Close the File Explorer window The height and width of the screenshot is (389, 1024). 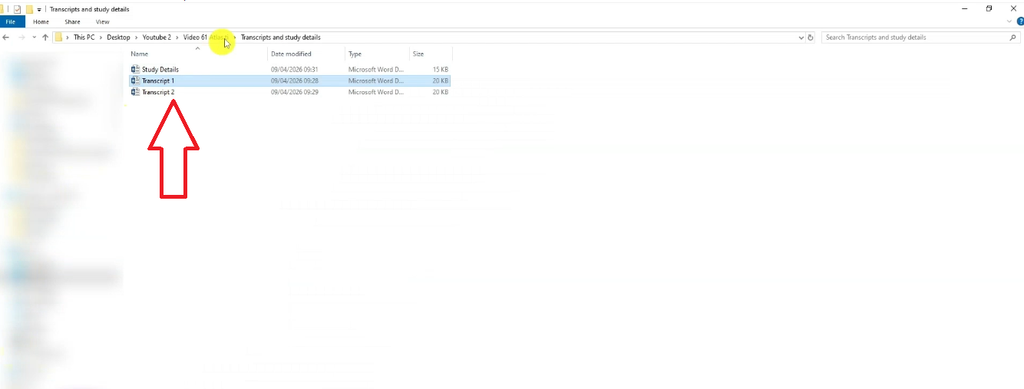(1014, 8)
